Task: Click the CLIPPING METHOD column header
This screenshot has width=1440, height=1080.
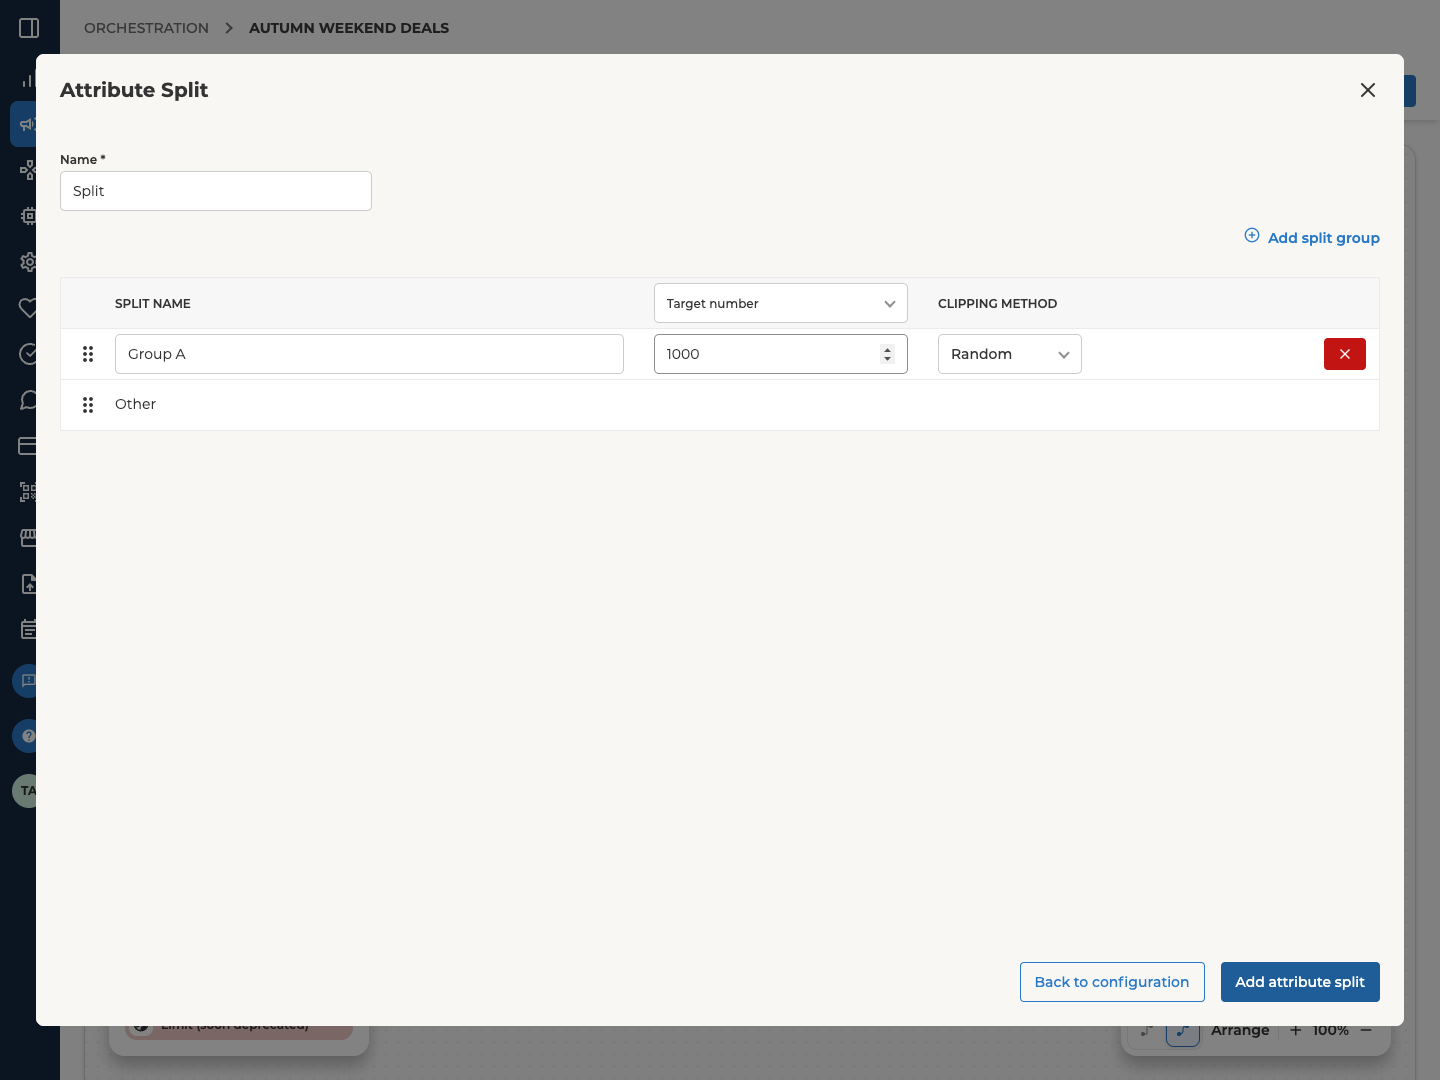Action: (x=997, y=304)
